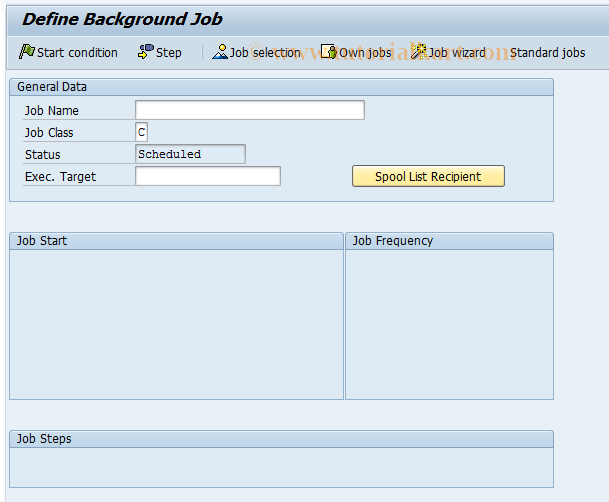Click the Status label text
The image size is (609, 502).
point(43,155)
